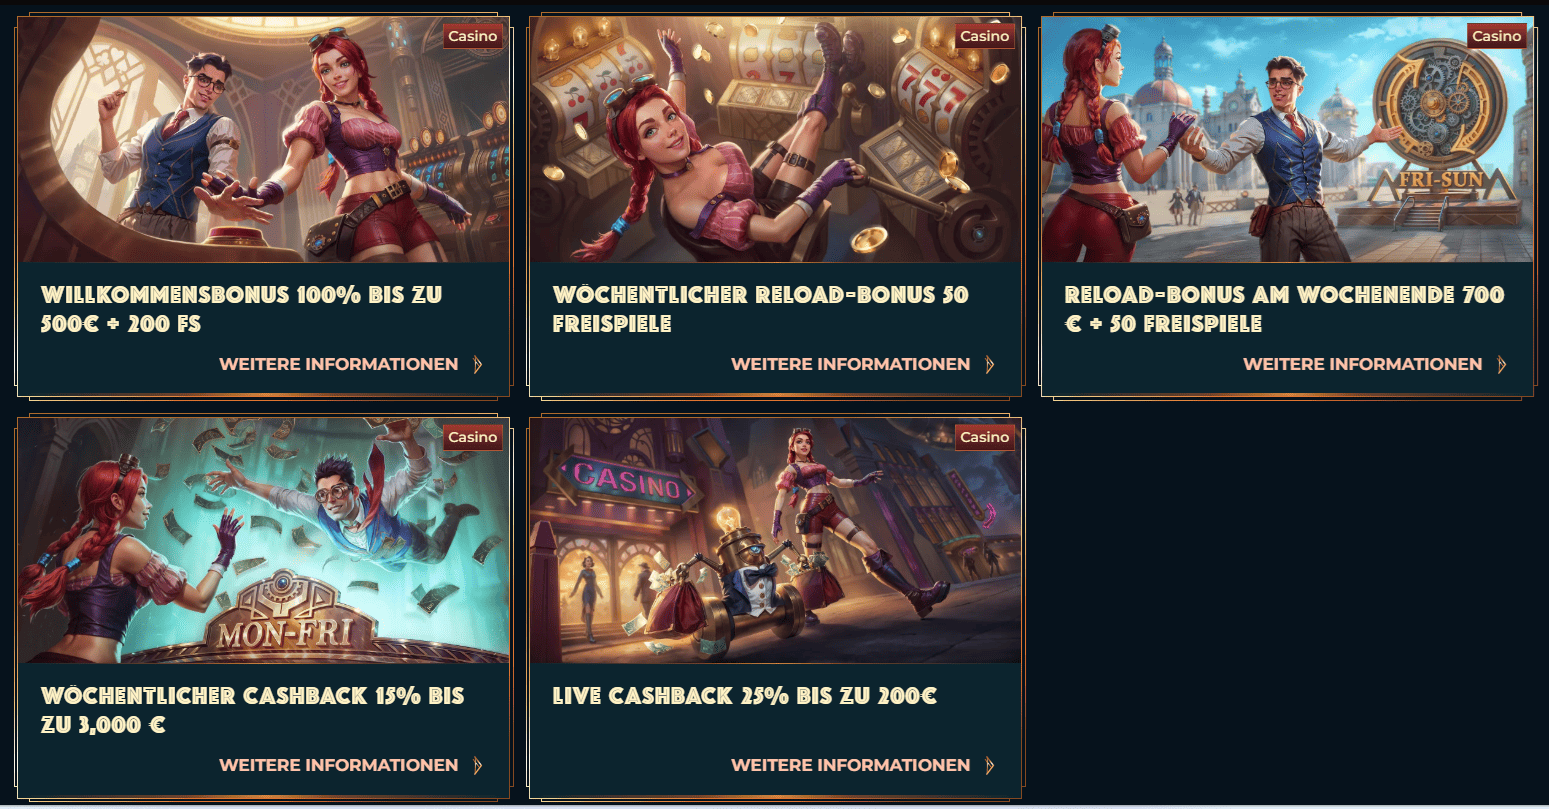Viewport: 1549px width, 809px height.
Task: Click the arrow icon on Wochenende Reload-Bonus card
Action: click(1502, 364)
